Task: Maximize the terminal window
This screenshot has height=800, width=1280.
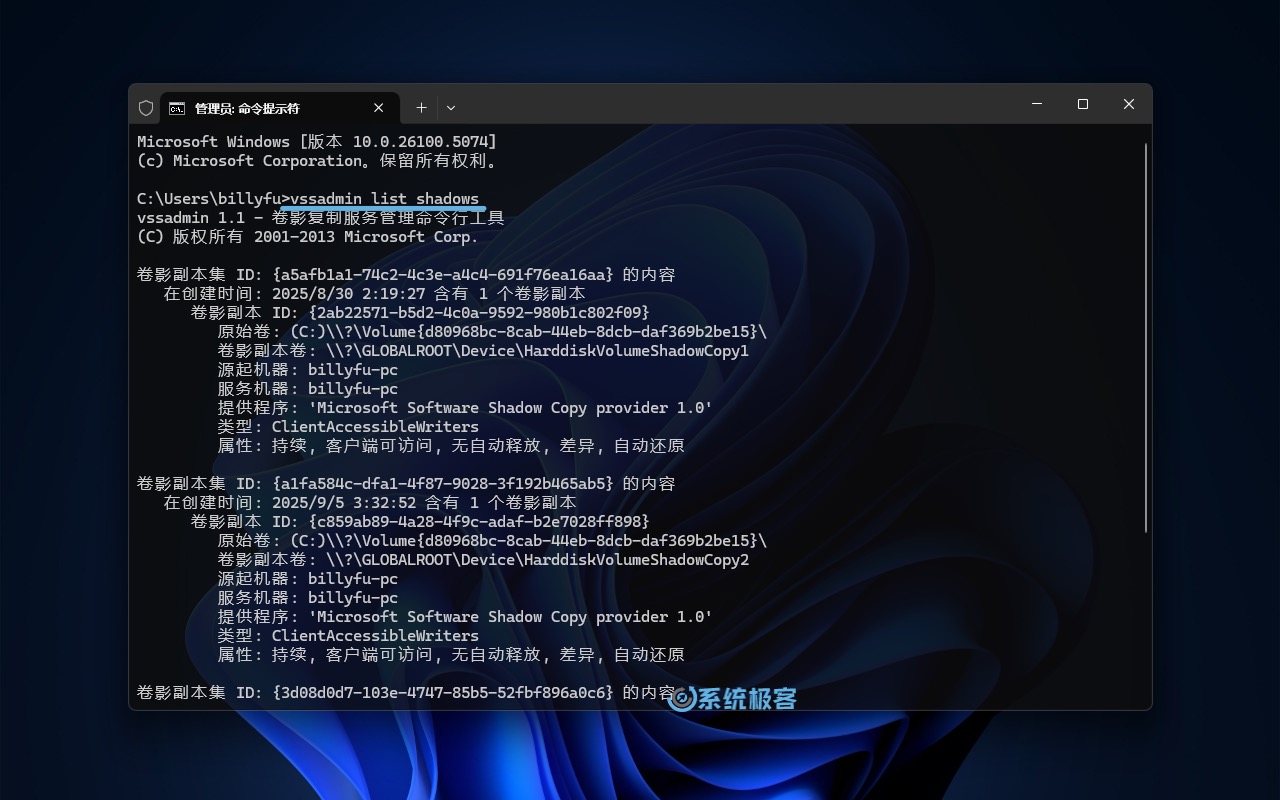Action: click(x=1083, y=104)
